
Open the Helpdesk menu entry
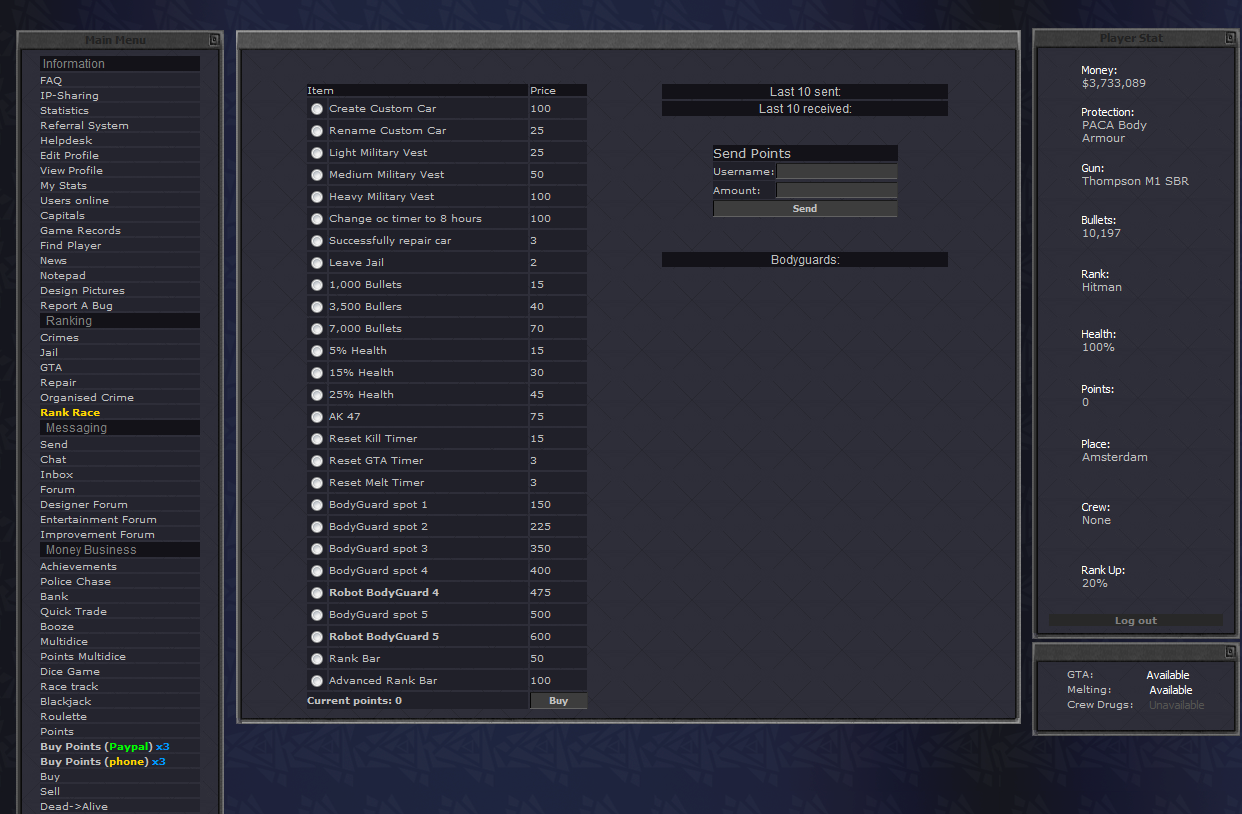click(x=66, y=140)
